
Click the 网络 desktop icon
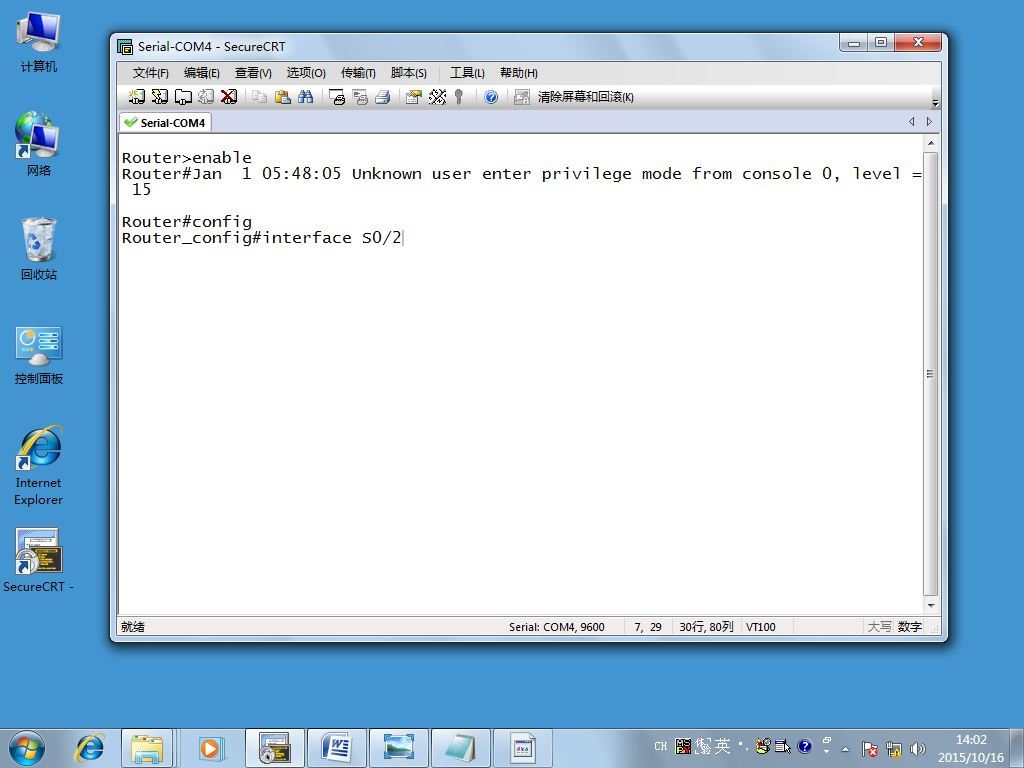(x=39, y=144)
